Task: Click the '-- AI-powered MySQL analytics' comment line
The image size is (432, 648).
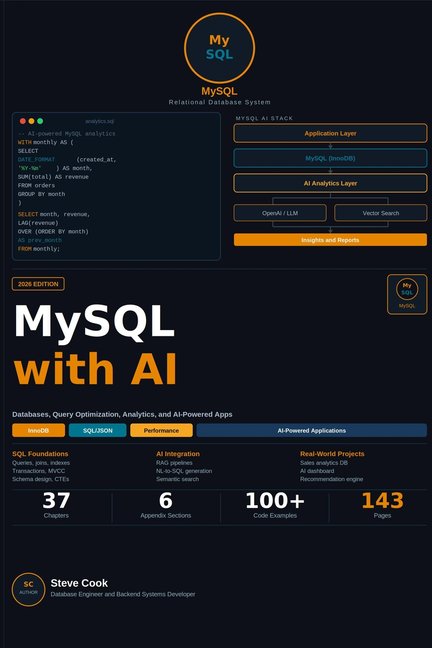Action: point(67,133)
